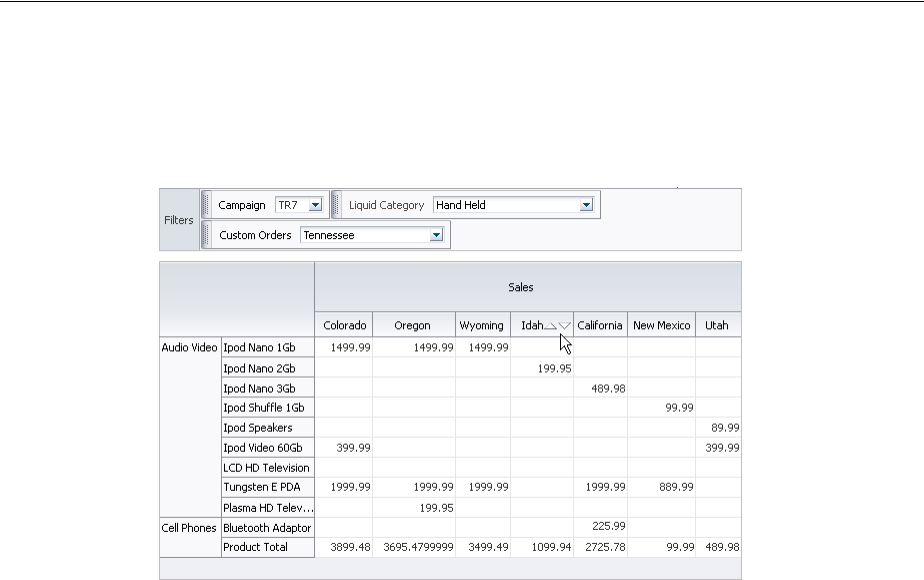Click the Sales header cell

click(528, 287)
